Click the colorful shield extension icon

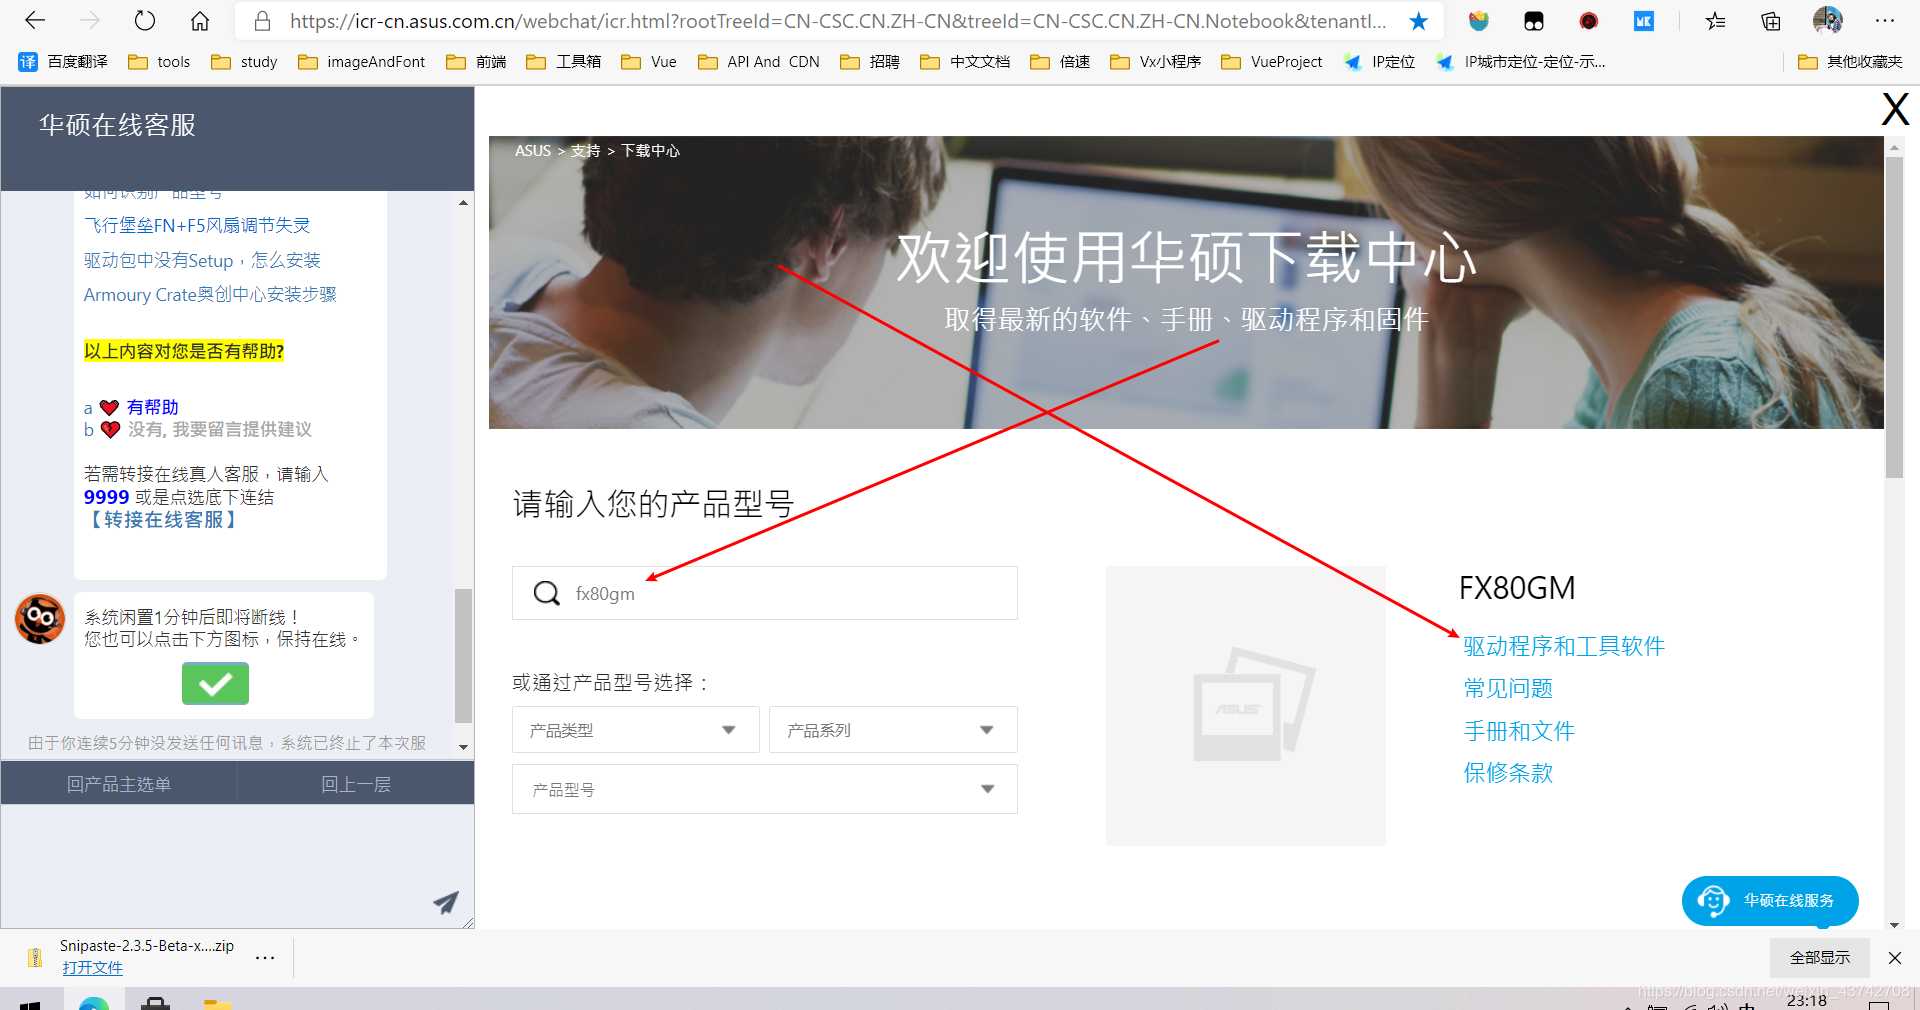click(1478, 21)
